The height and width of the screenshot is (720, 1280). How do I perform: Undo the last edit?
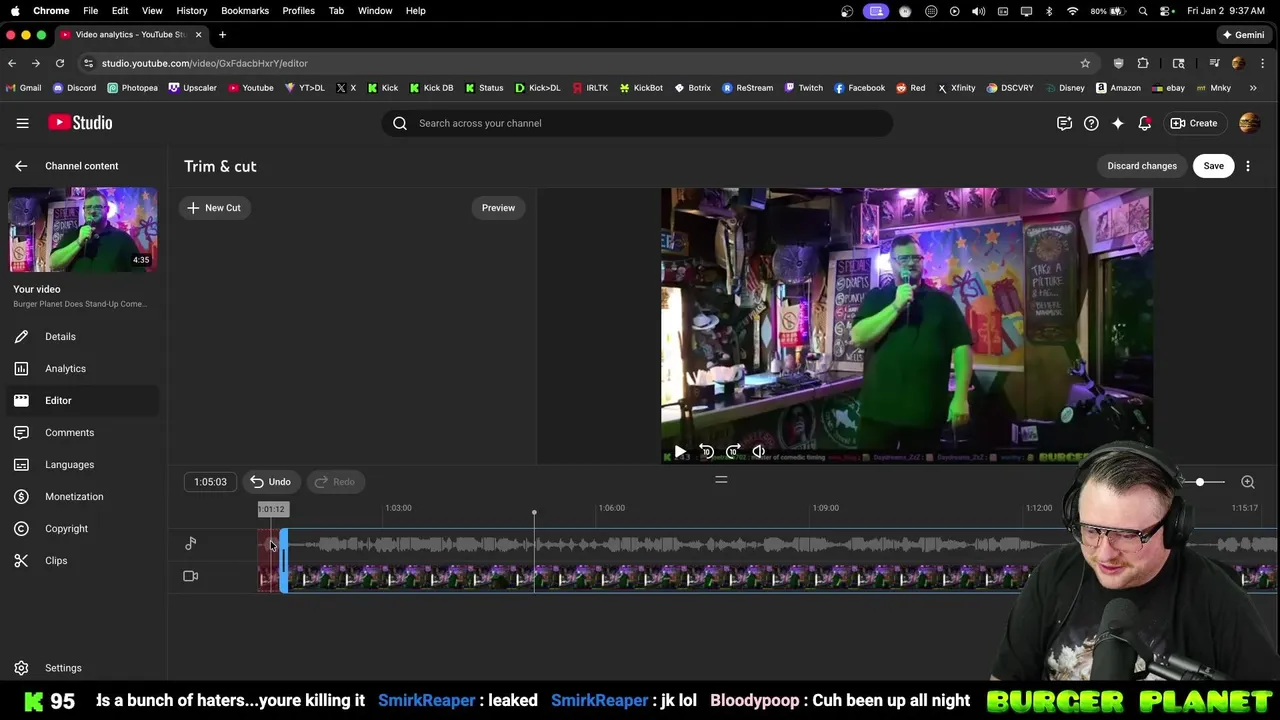click(270, 482)
